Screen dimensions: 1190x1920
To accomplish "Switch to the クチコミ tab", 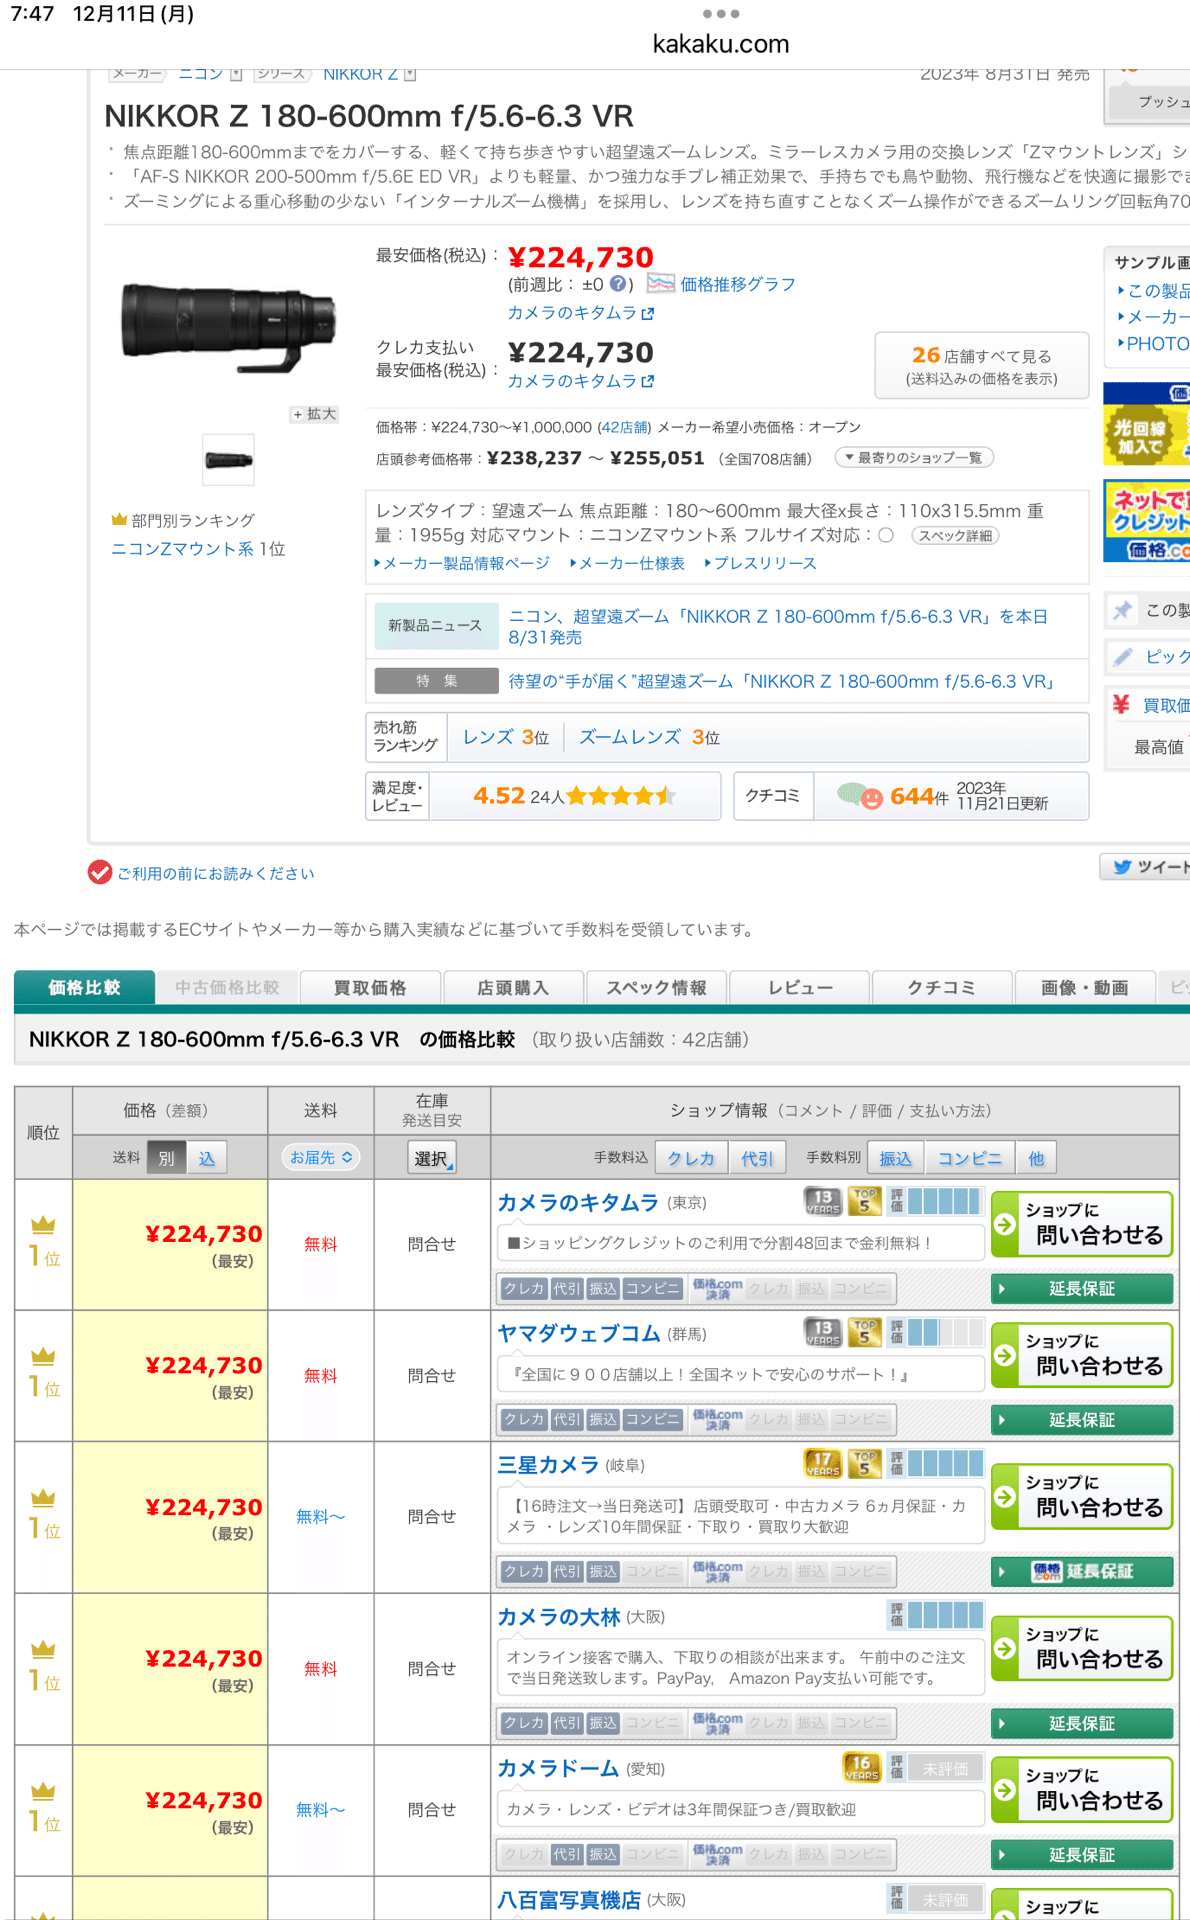I will pyautogui.click(x=942, y=988).
